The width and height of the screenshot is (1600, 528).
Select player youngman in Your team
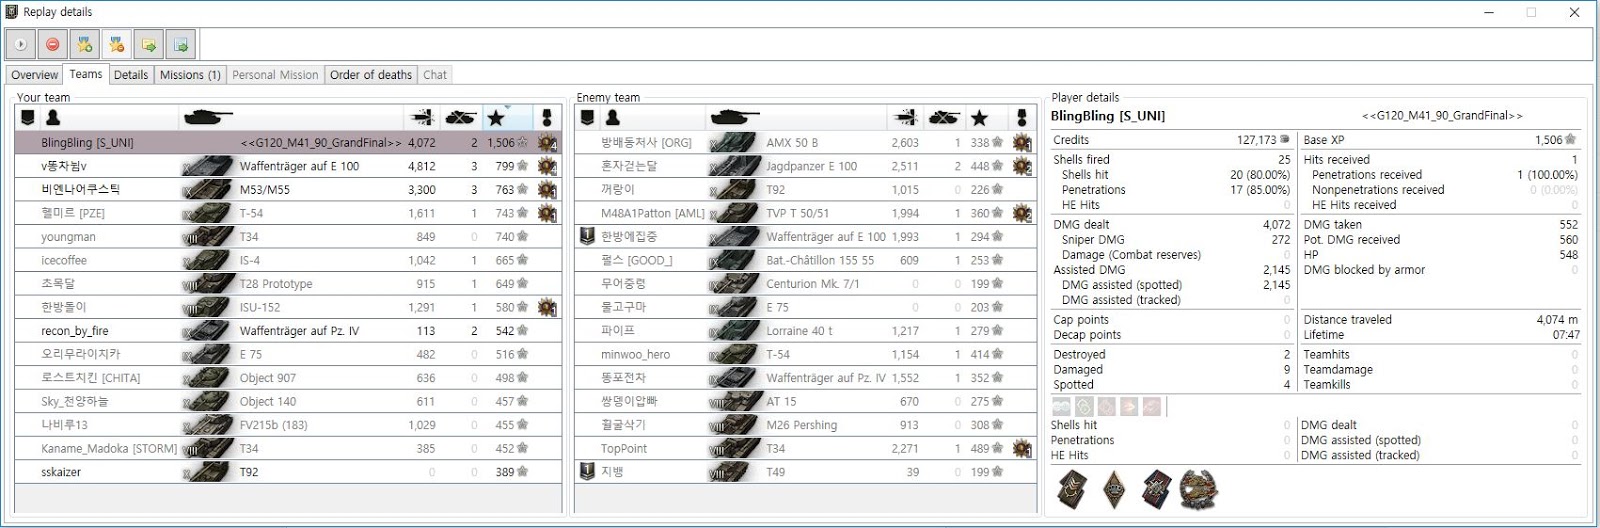click(288, 237)
